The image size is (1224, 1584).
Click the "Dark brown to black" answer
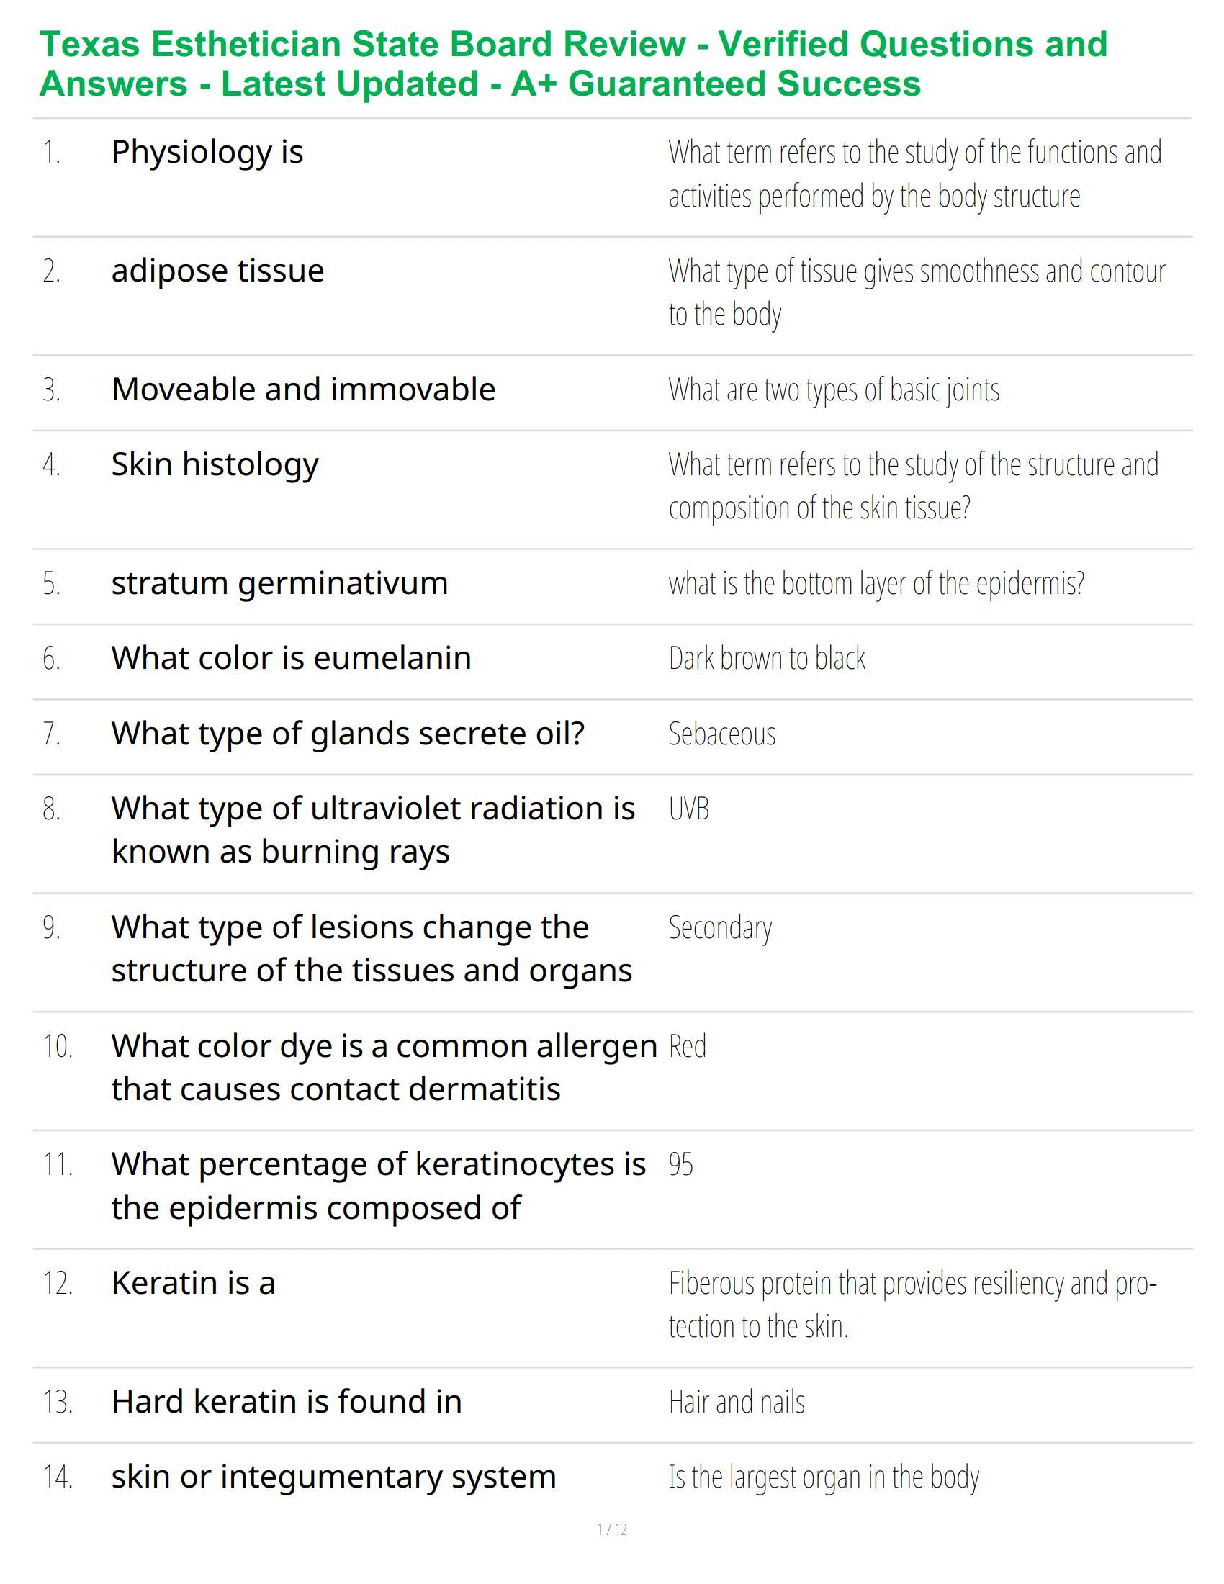click(x=767, y=658)
